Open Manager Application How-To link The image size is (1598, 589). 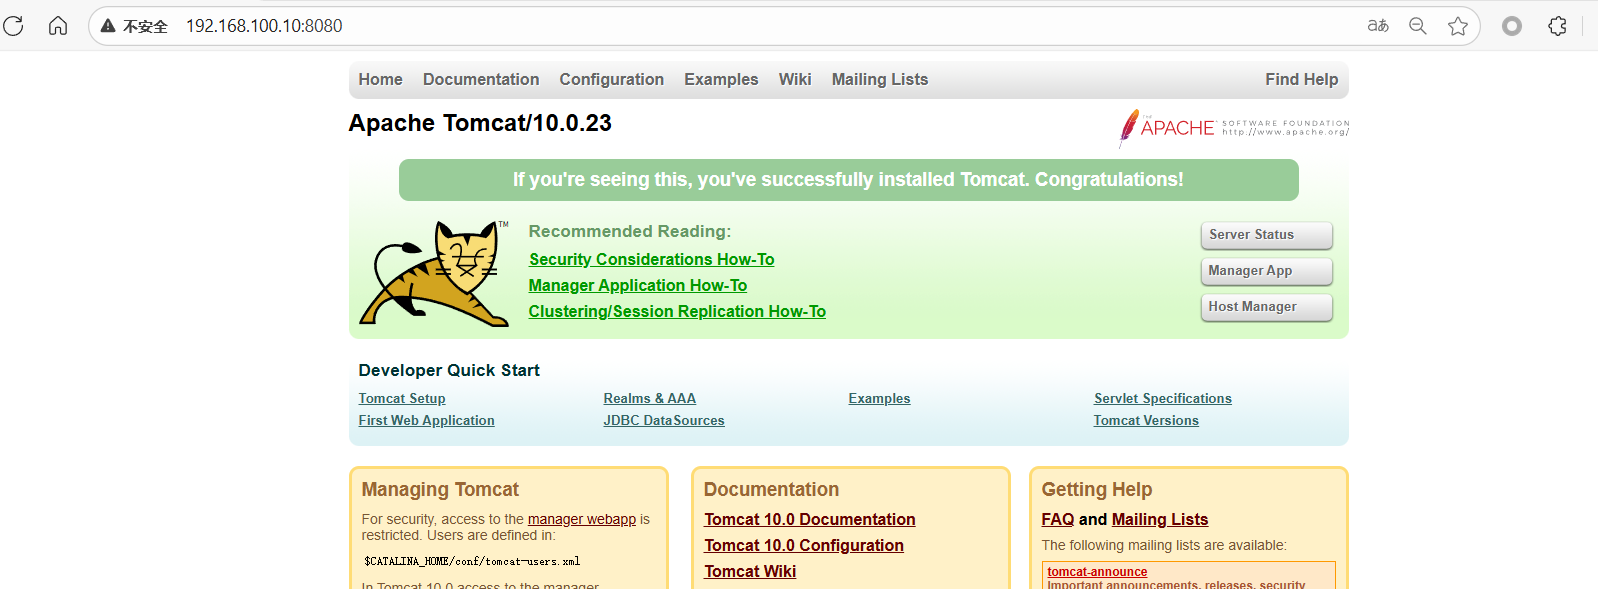(638, 285)
